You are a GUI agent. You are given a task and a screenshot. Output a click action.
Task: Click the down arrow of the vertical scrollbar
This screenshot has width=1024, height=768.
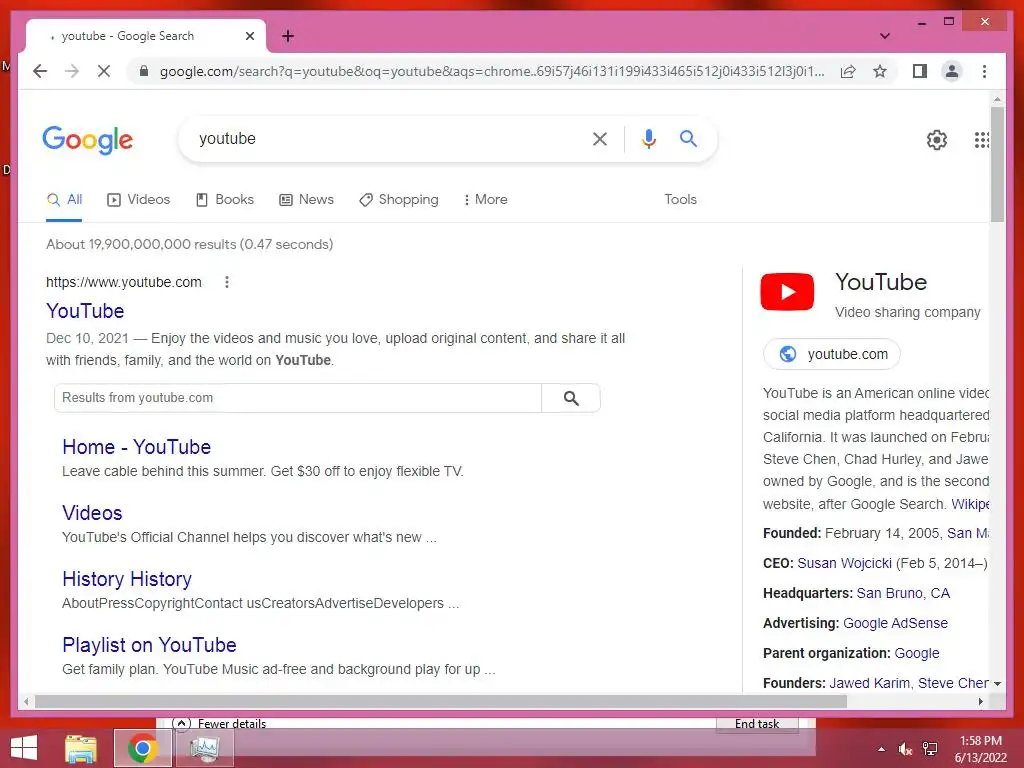pyautogui.click(x=997, y=684)
